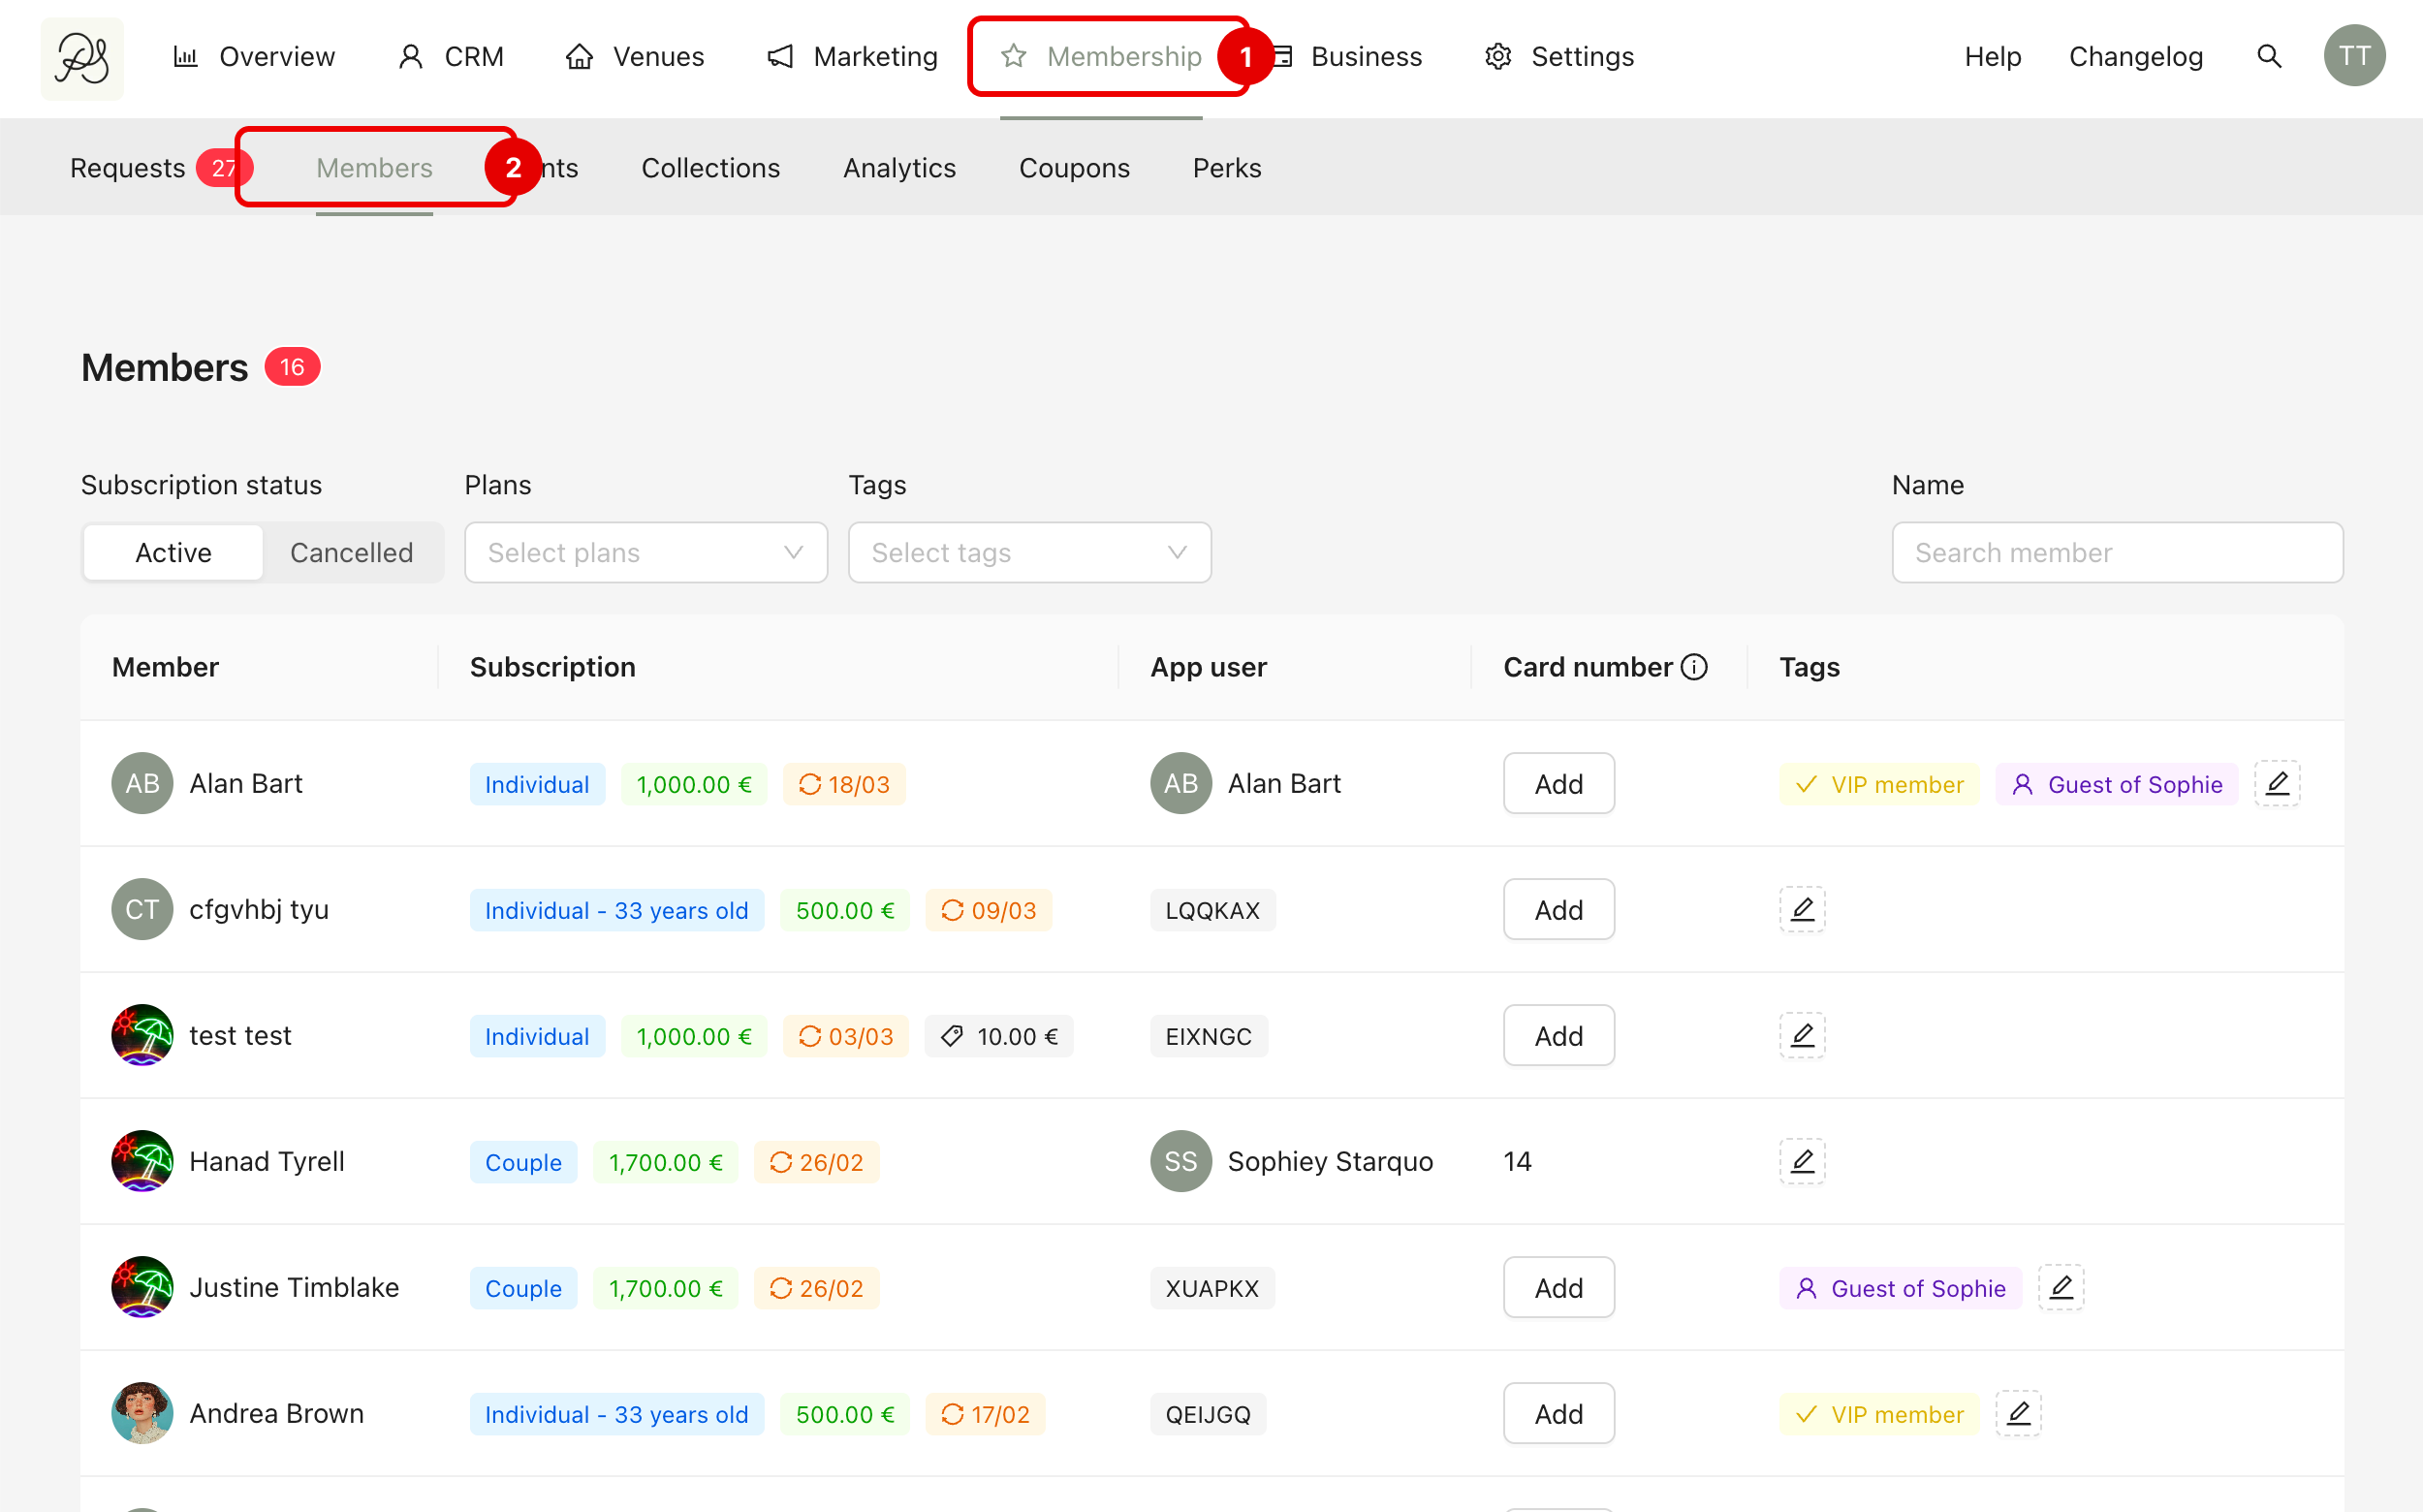This screenshot has height=1512, width=2423.
Task: Open the Analytics tab
Action: tap(899, 168)
